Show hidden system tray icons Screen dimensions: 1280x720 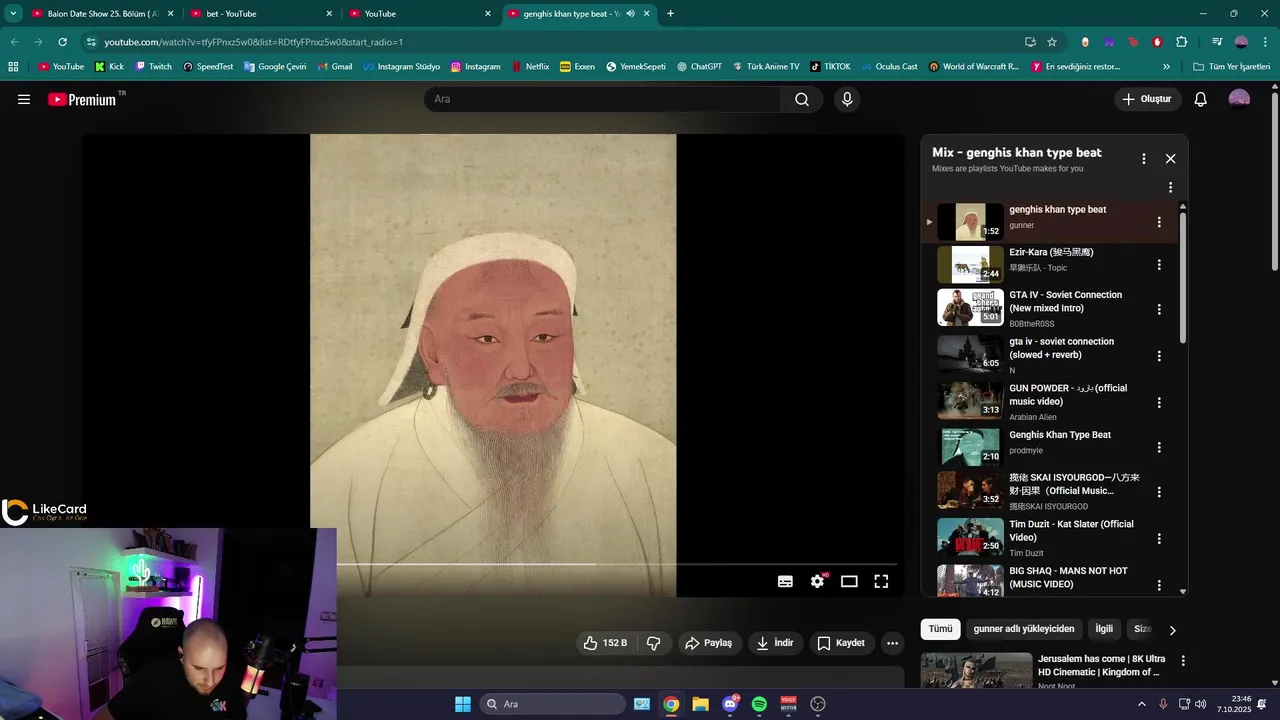(x=1142, y=704)
